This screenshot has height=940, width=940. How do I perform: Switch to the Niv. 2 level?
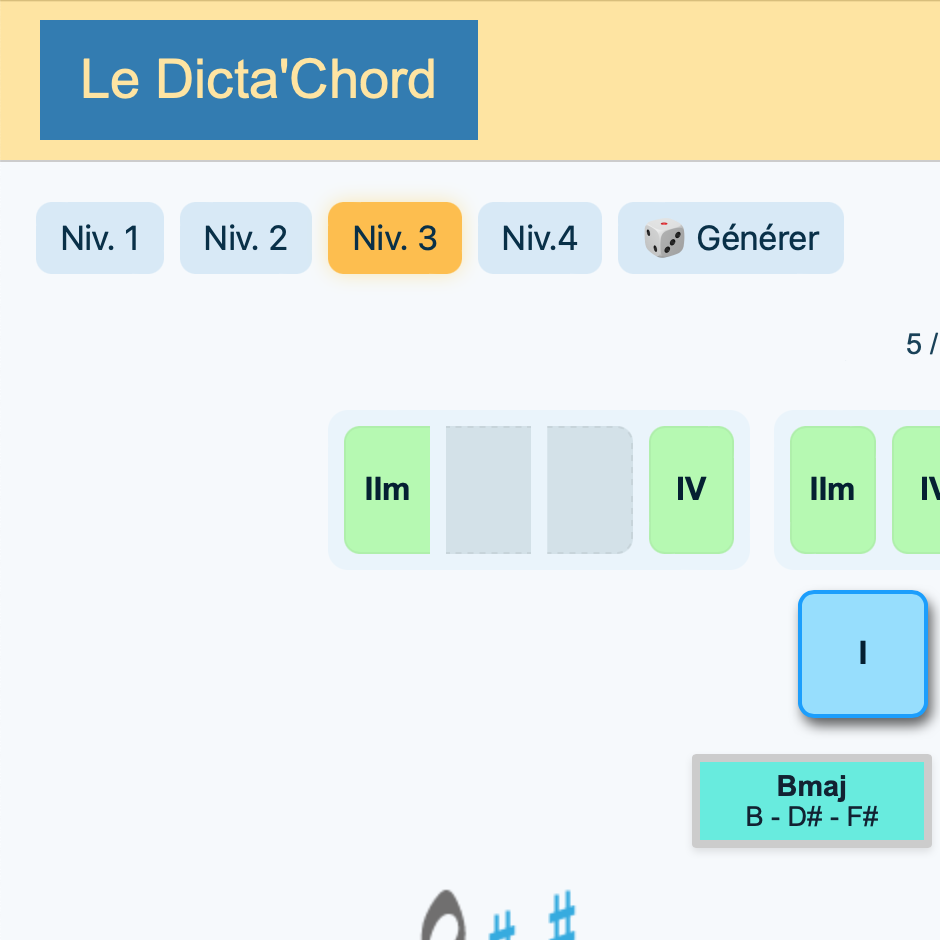(x=246, y=238)
